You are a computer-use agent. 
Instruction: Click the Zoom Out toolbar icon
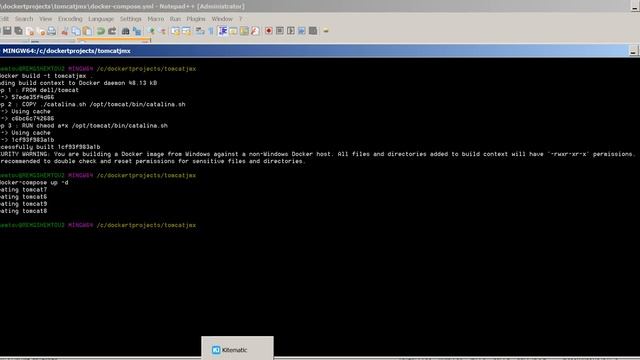click(162, 31)
